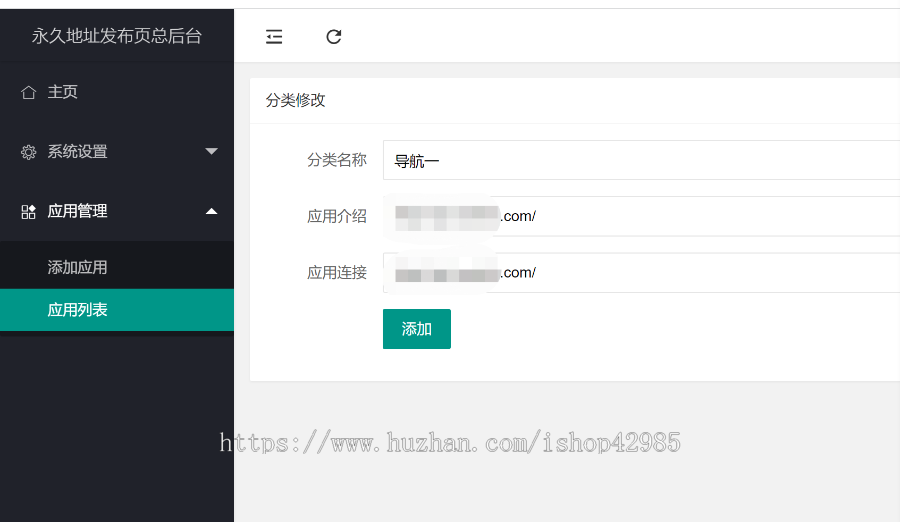The width and height of the screenshot is (900, 522).
Task: Click the green 添加 button
Action: tap(417, 329)
